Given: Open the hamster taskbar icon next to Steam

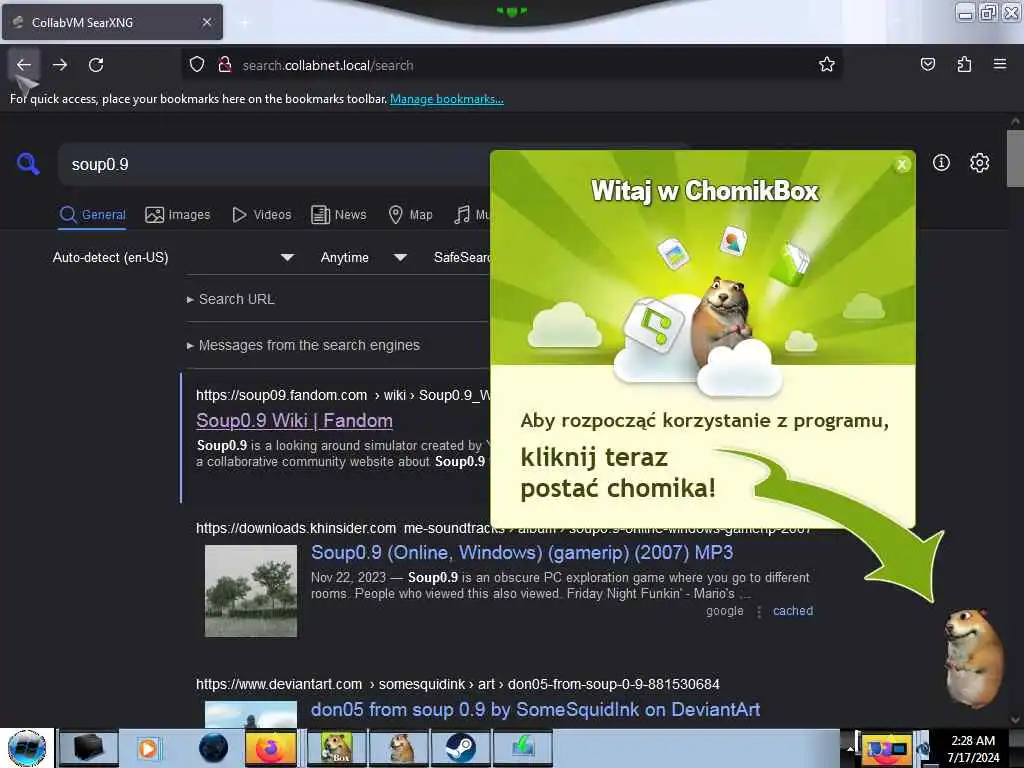Looking at the screenshot, I should (398, 748).
